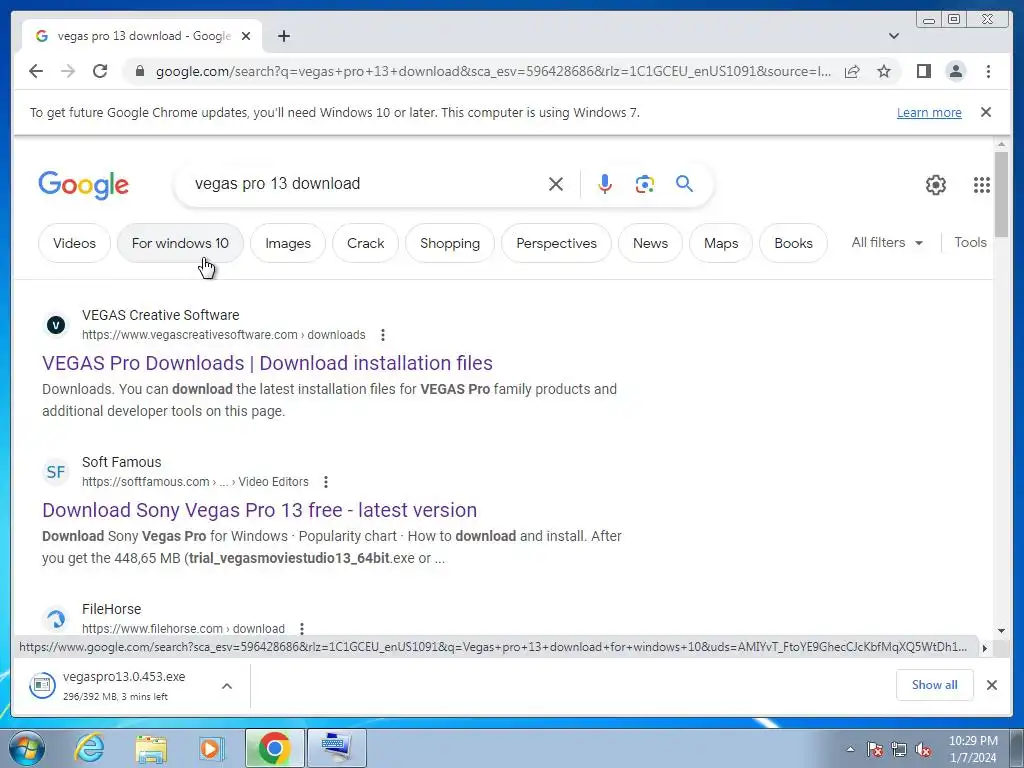Screen dimensions: 1024x768
Task: Open Soft Famous result options menu
Action: (x=325, y=482)
